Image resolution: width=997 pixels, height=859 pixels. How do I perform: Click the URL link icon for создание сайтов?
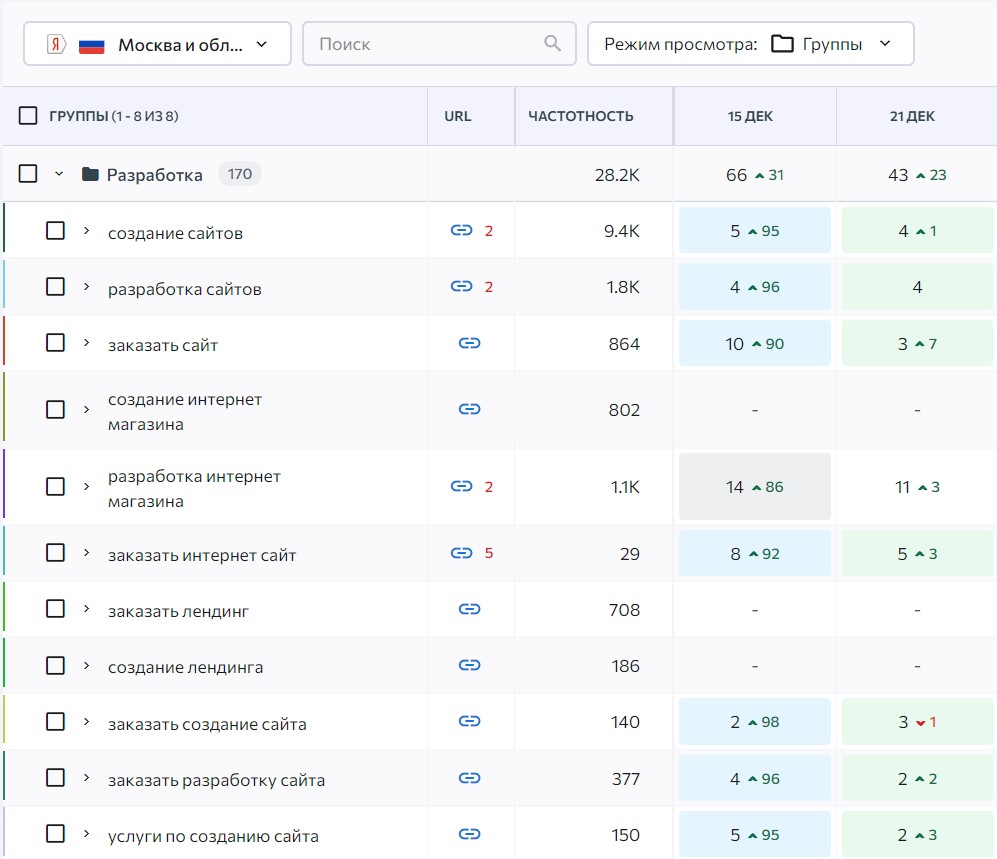461,230
